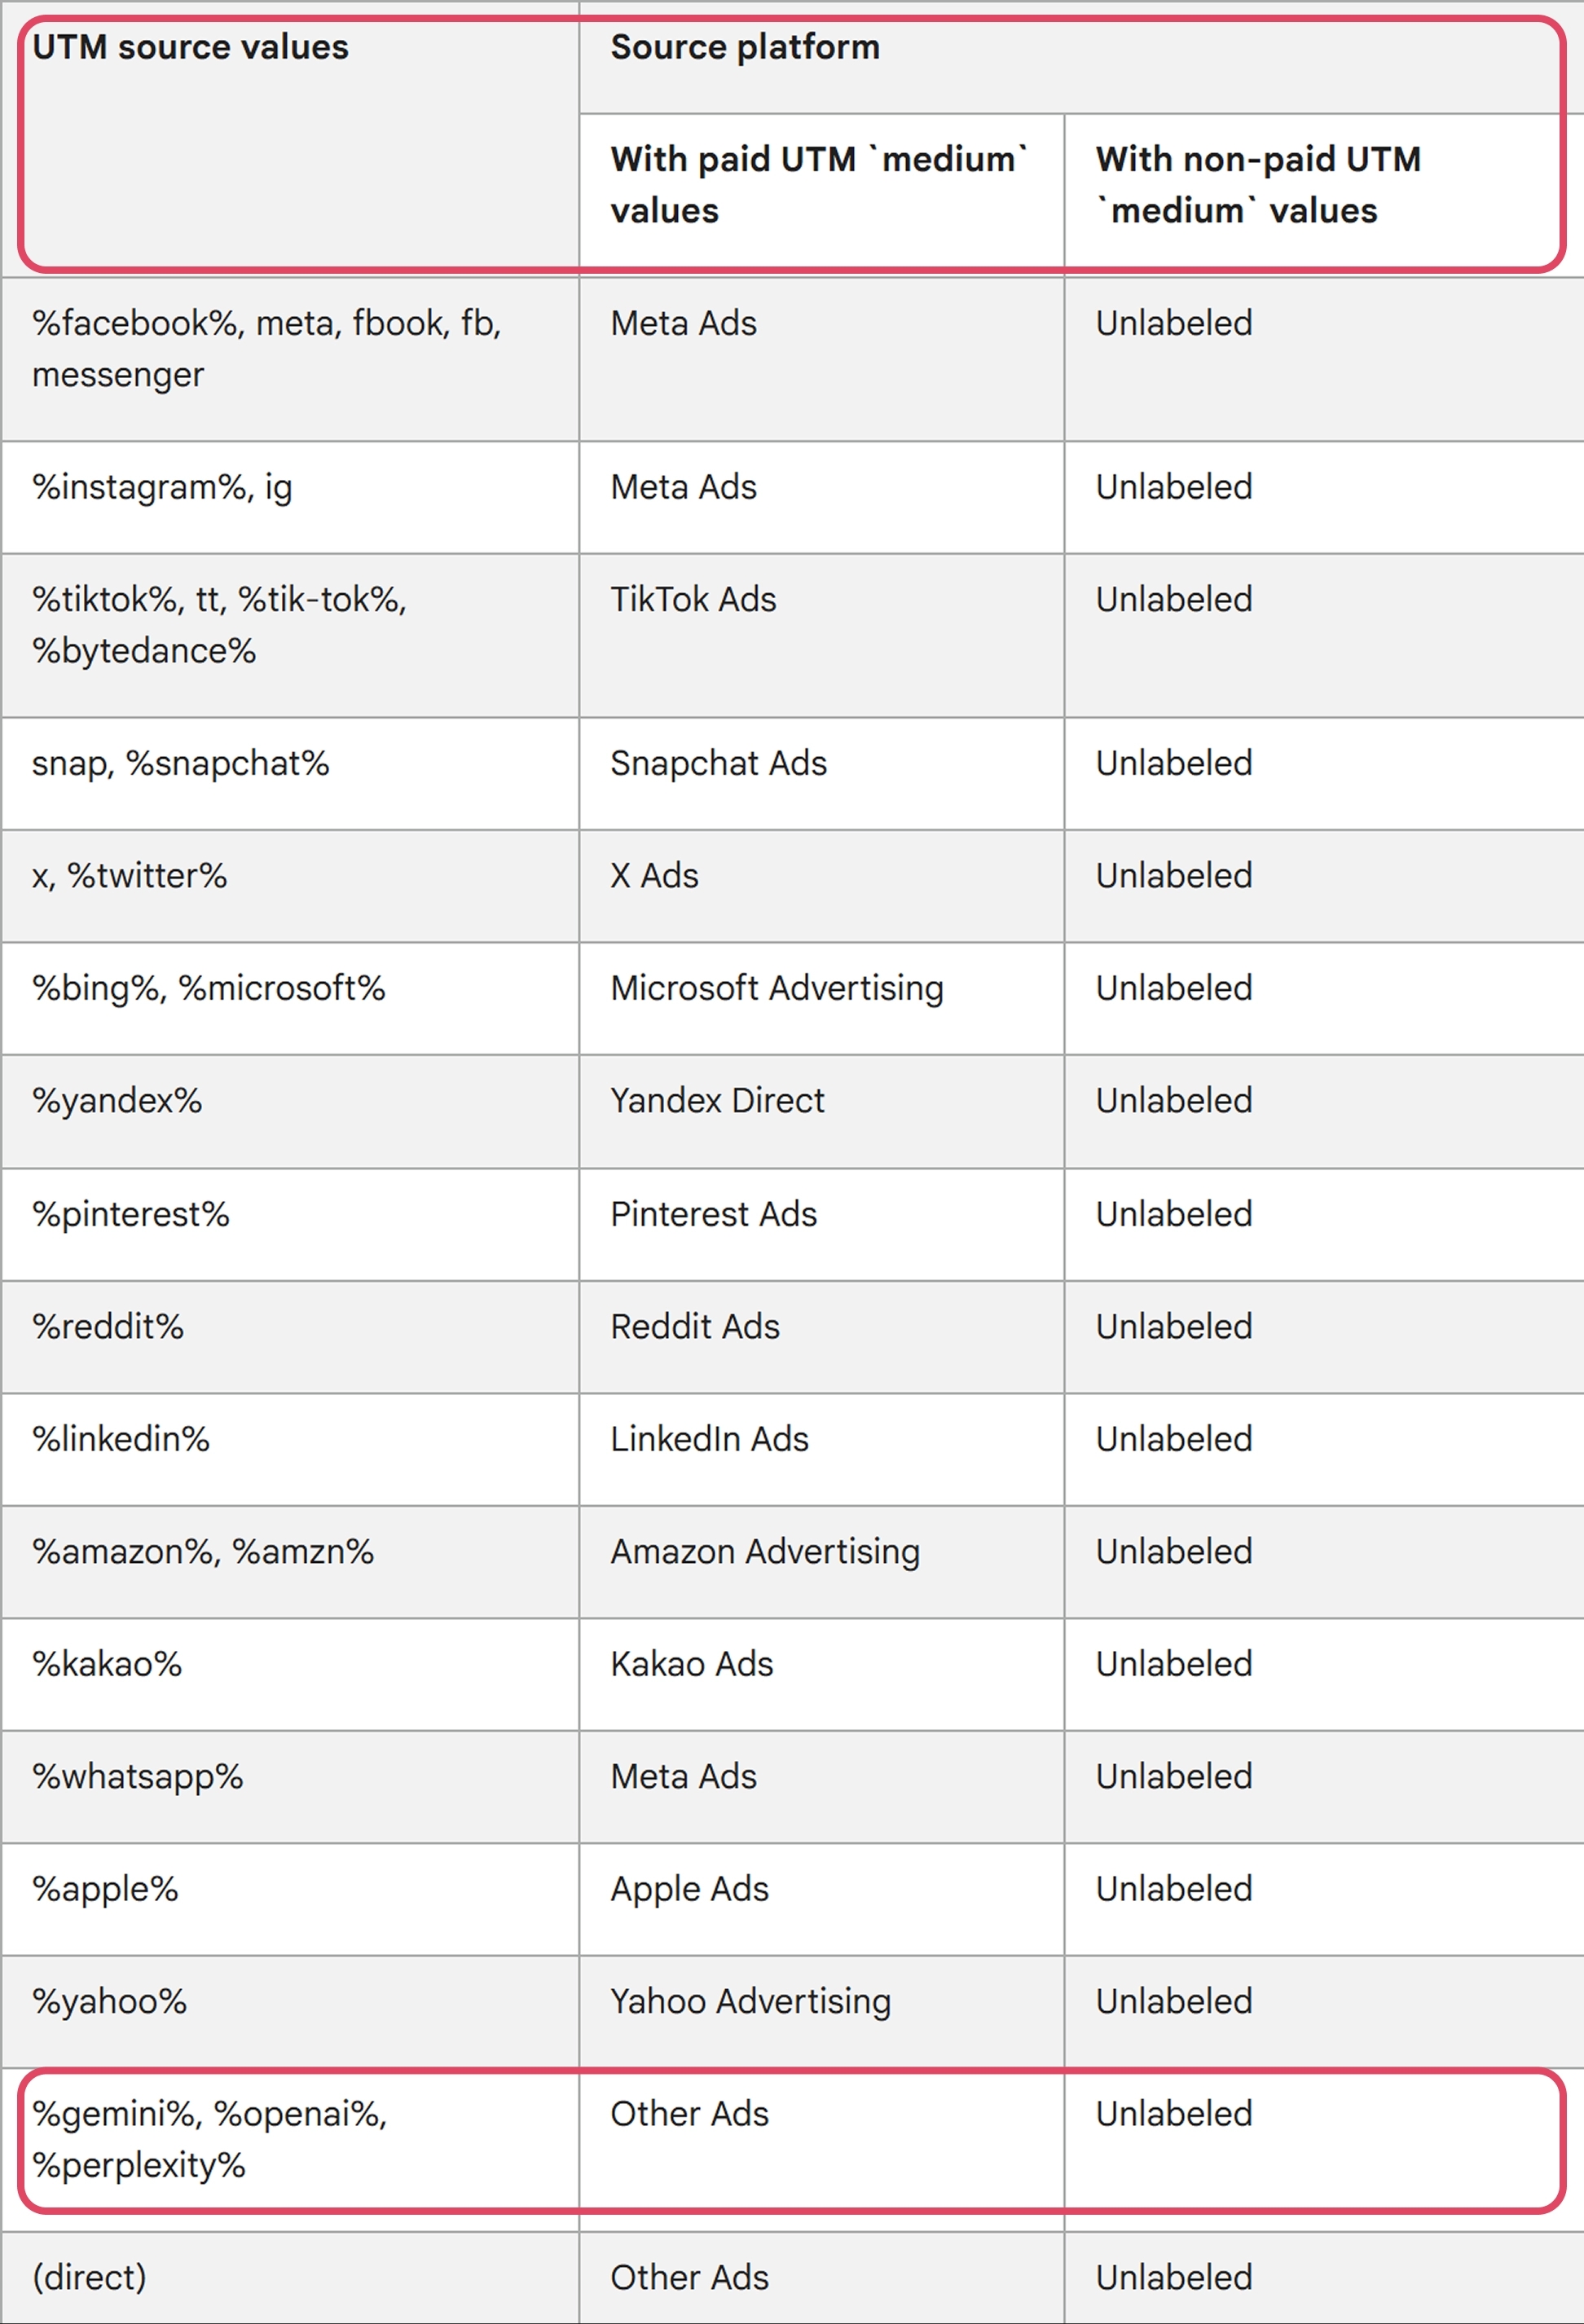This screenshot has height=2324, width=1584.
Task: Select the "Reddit Ads" cell
Action: pos(822,1336)
